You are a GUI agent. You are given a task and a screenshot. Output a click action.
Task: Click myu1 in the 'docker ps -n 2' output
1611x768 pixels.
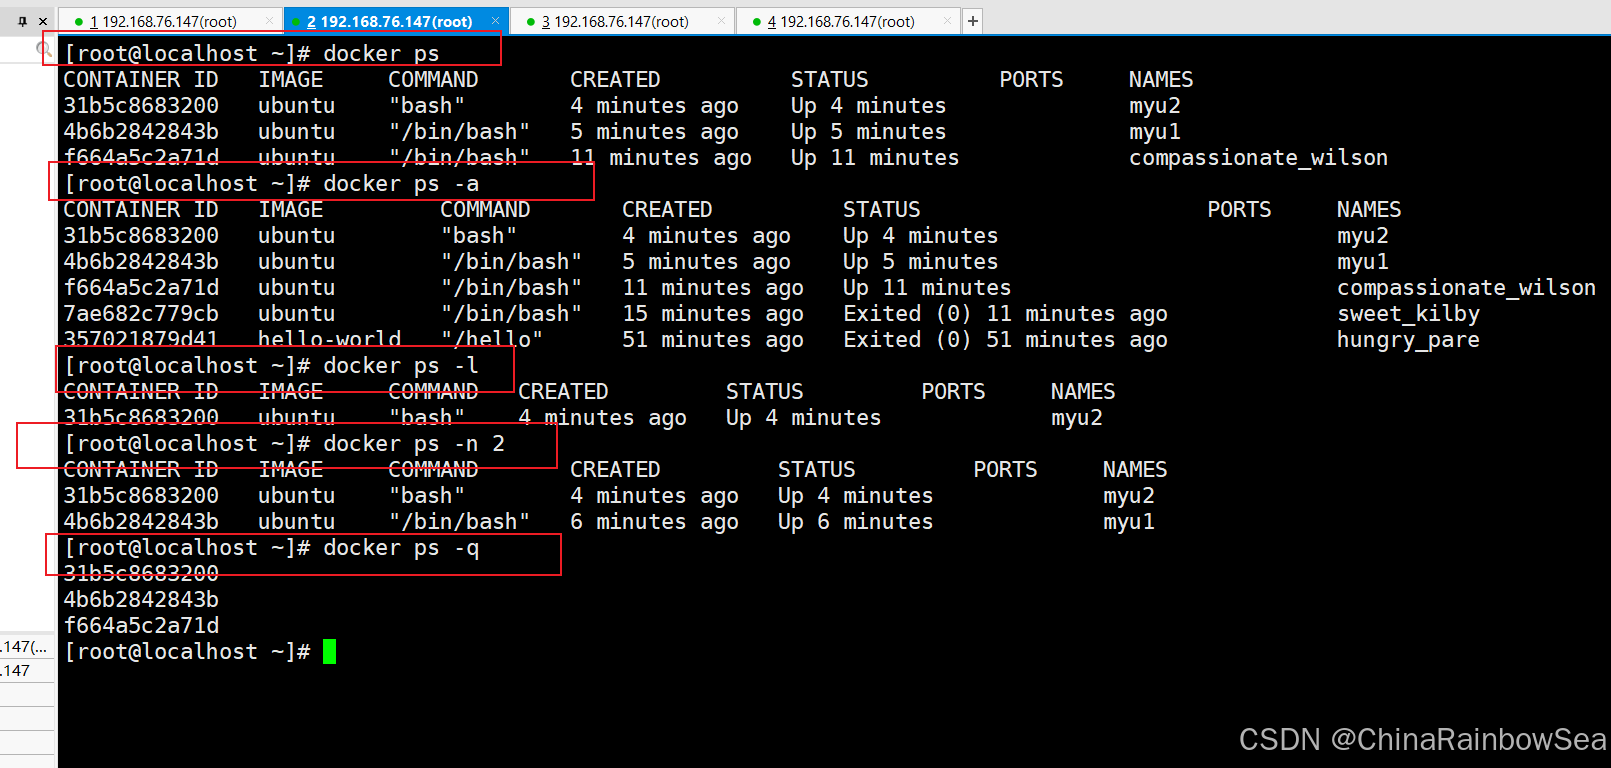pos(1129,522)
